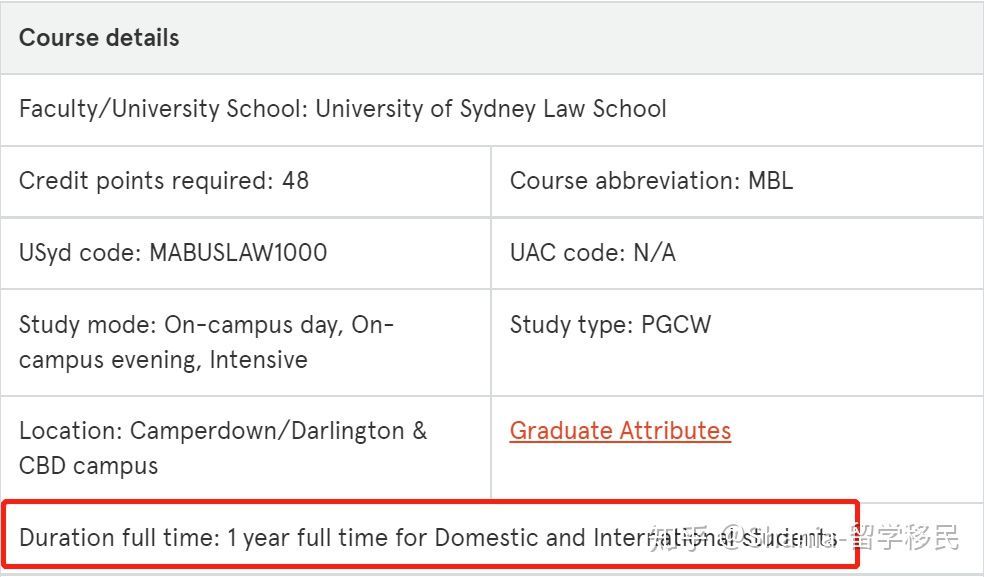Click the MBL abbreviation value
Viewport: 984px width, 577px height.
pos(771,181)
